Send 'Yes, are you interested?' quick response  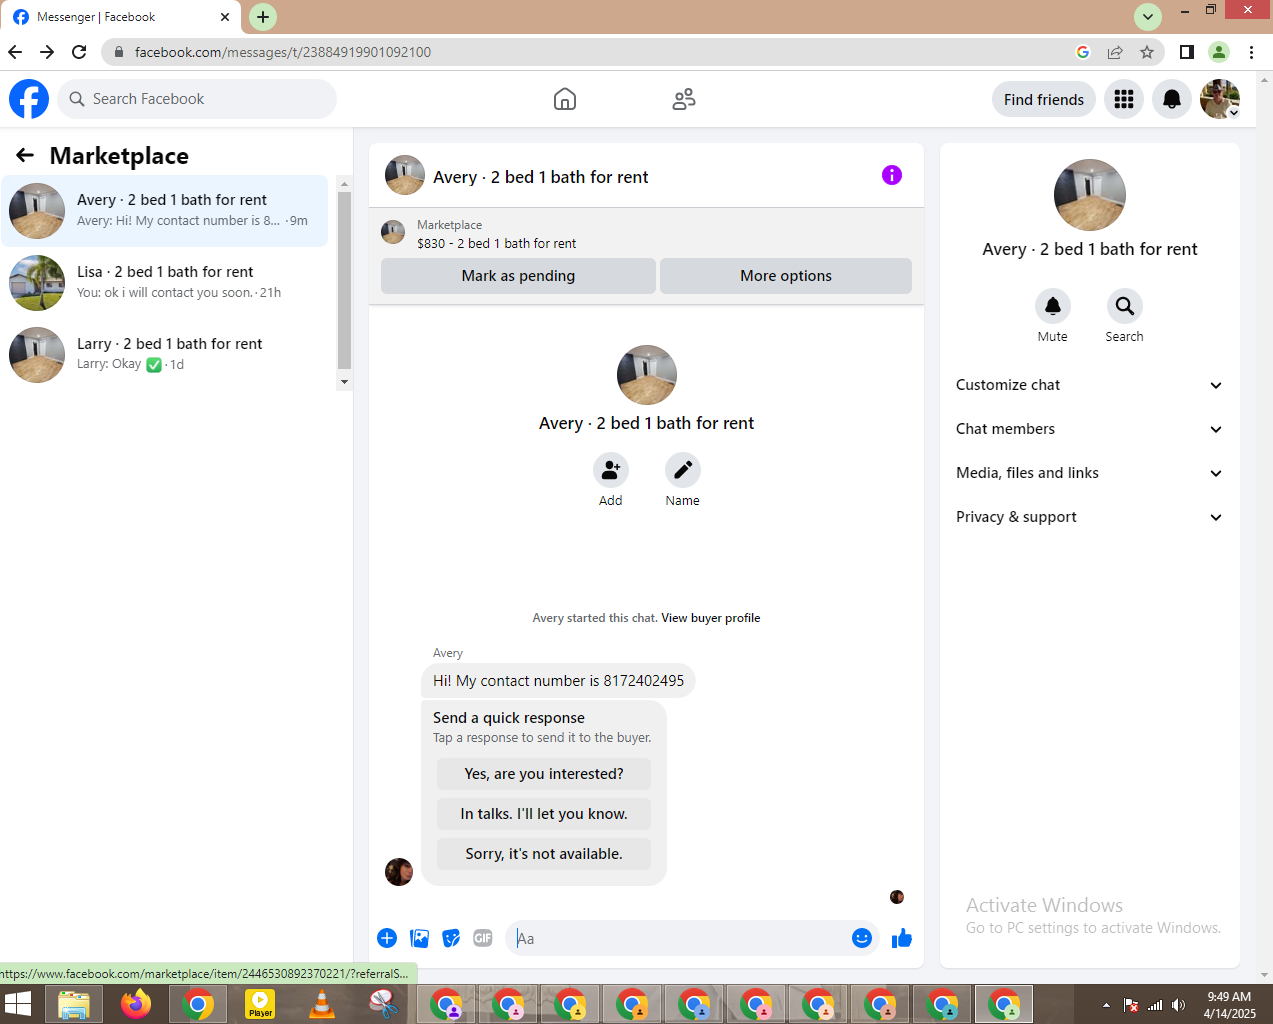[544, 774]
